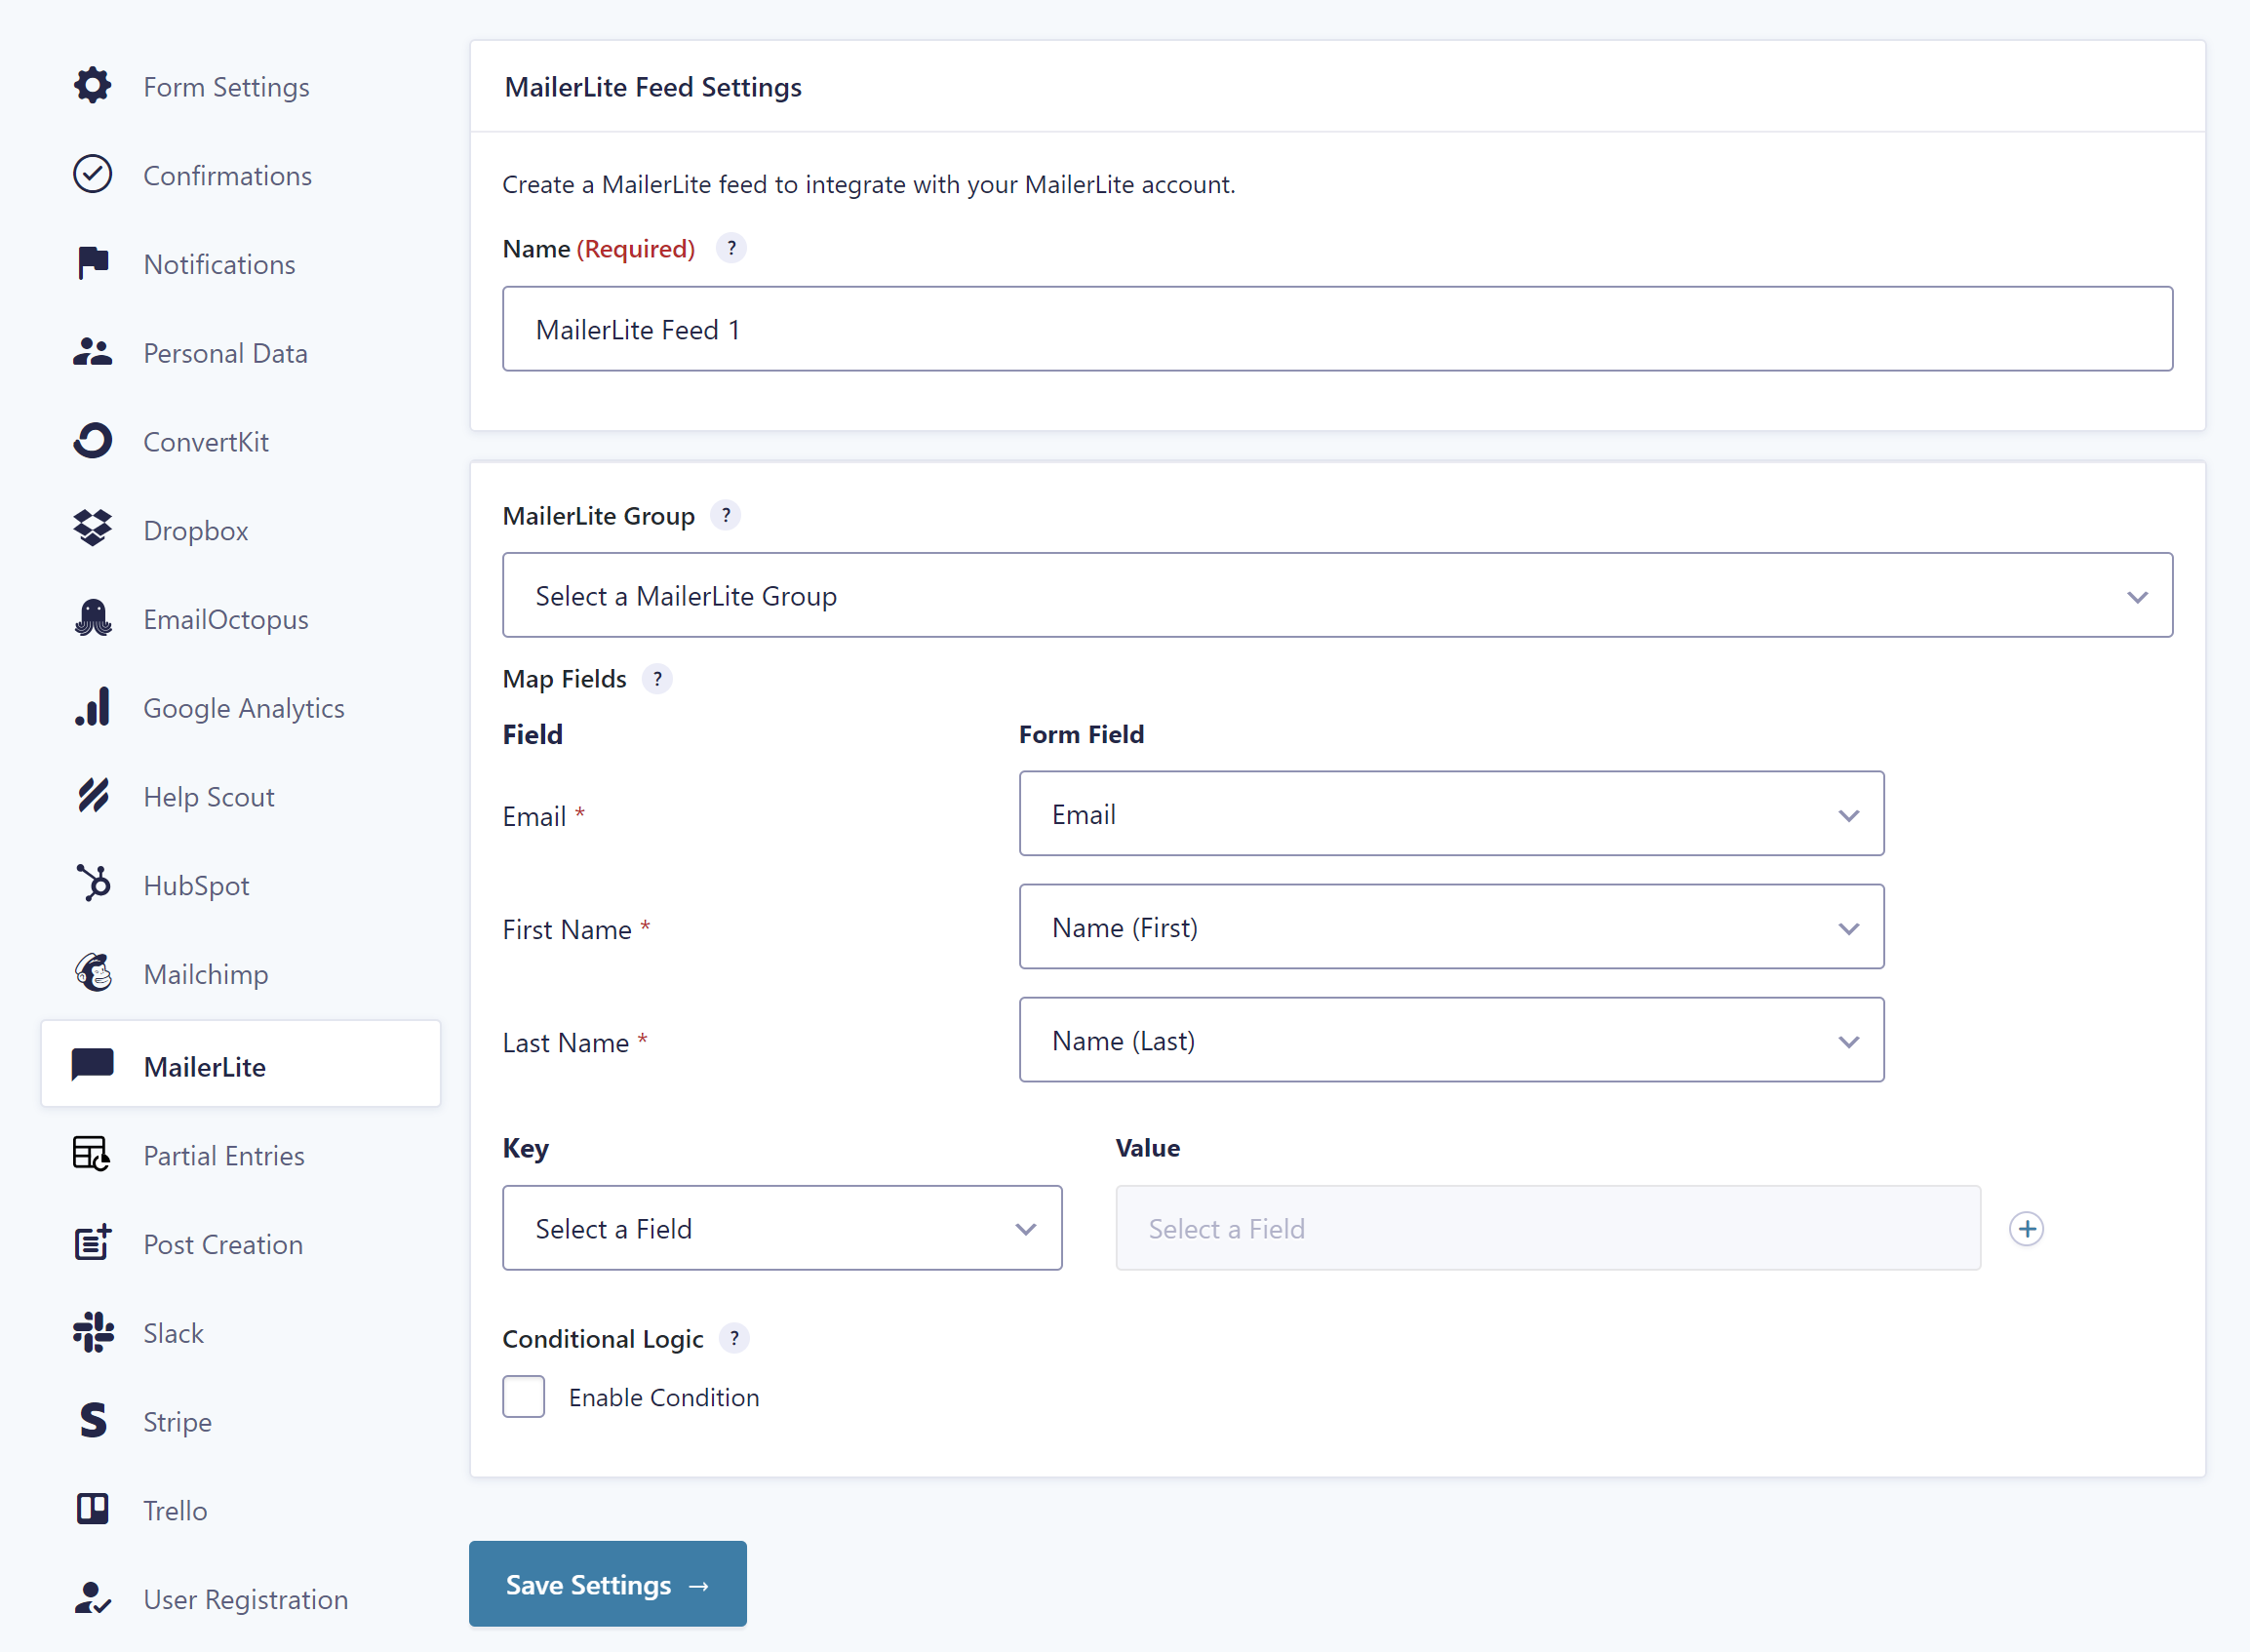Click the Save Settings button
Screen dimensions: 2250x1652
608,1584
